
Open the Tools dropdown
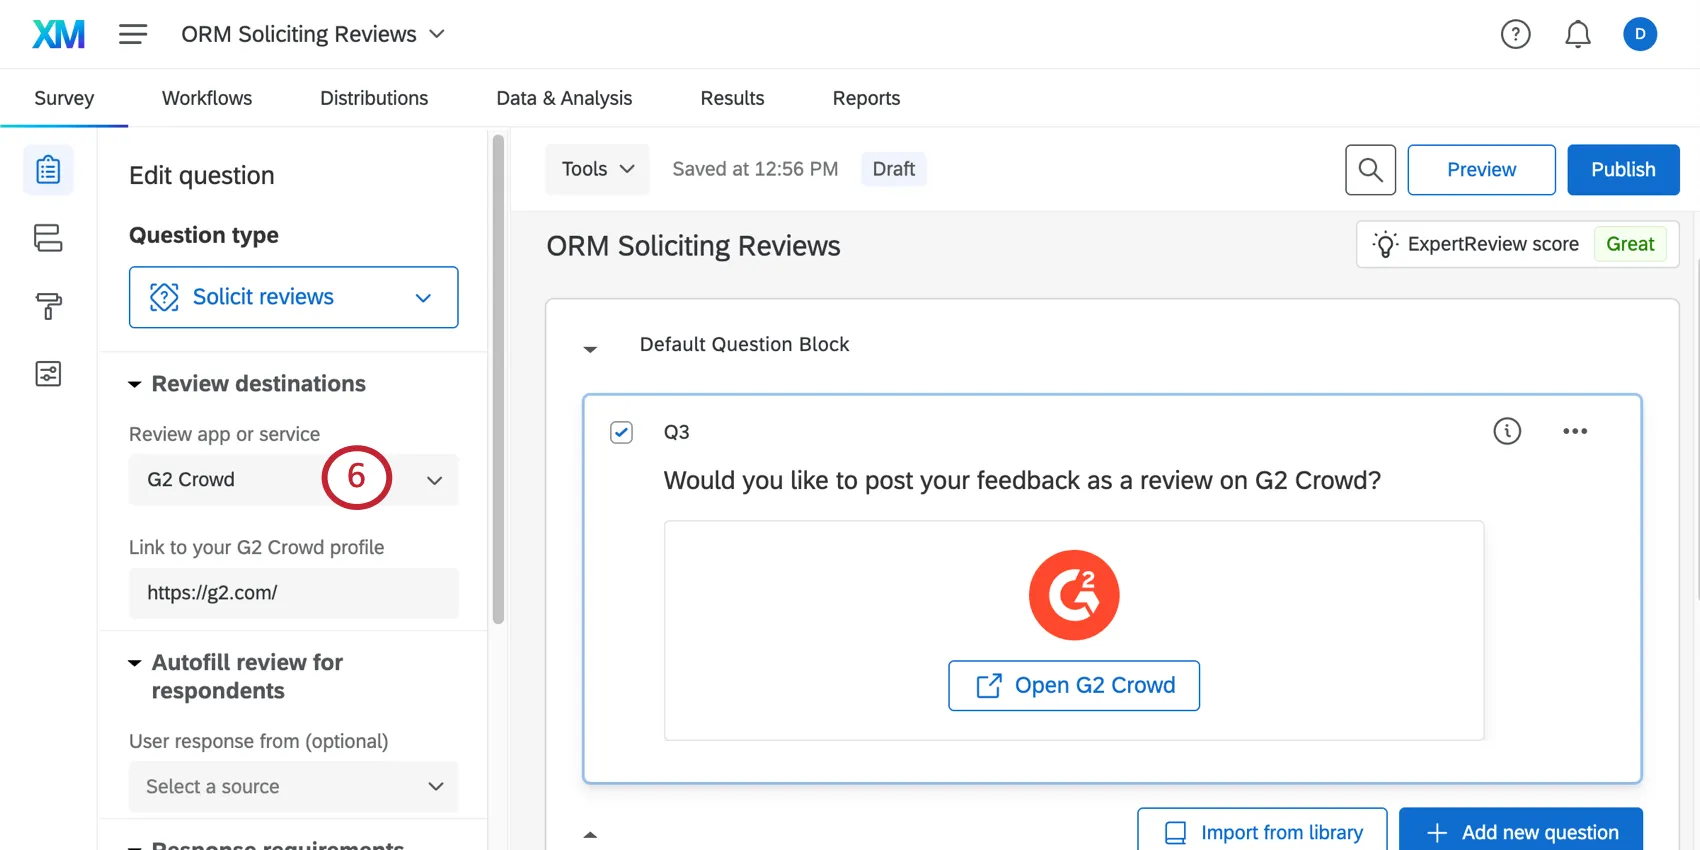pos(597,169)
